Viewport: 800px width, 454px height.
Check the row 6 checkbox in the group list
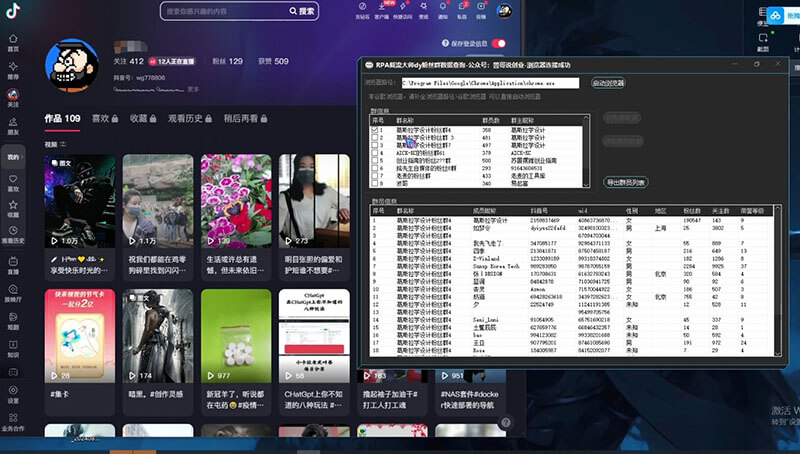click(x=375, y=168)
